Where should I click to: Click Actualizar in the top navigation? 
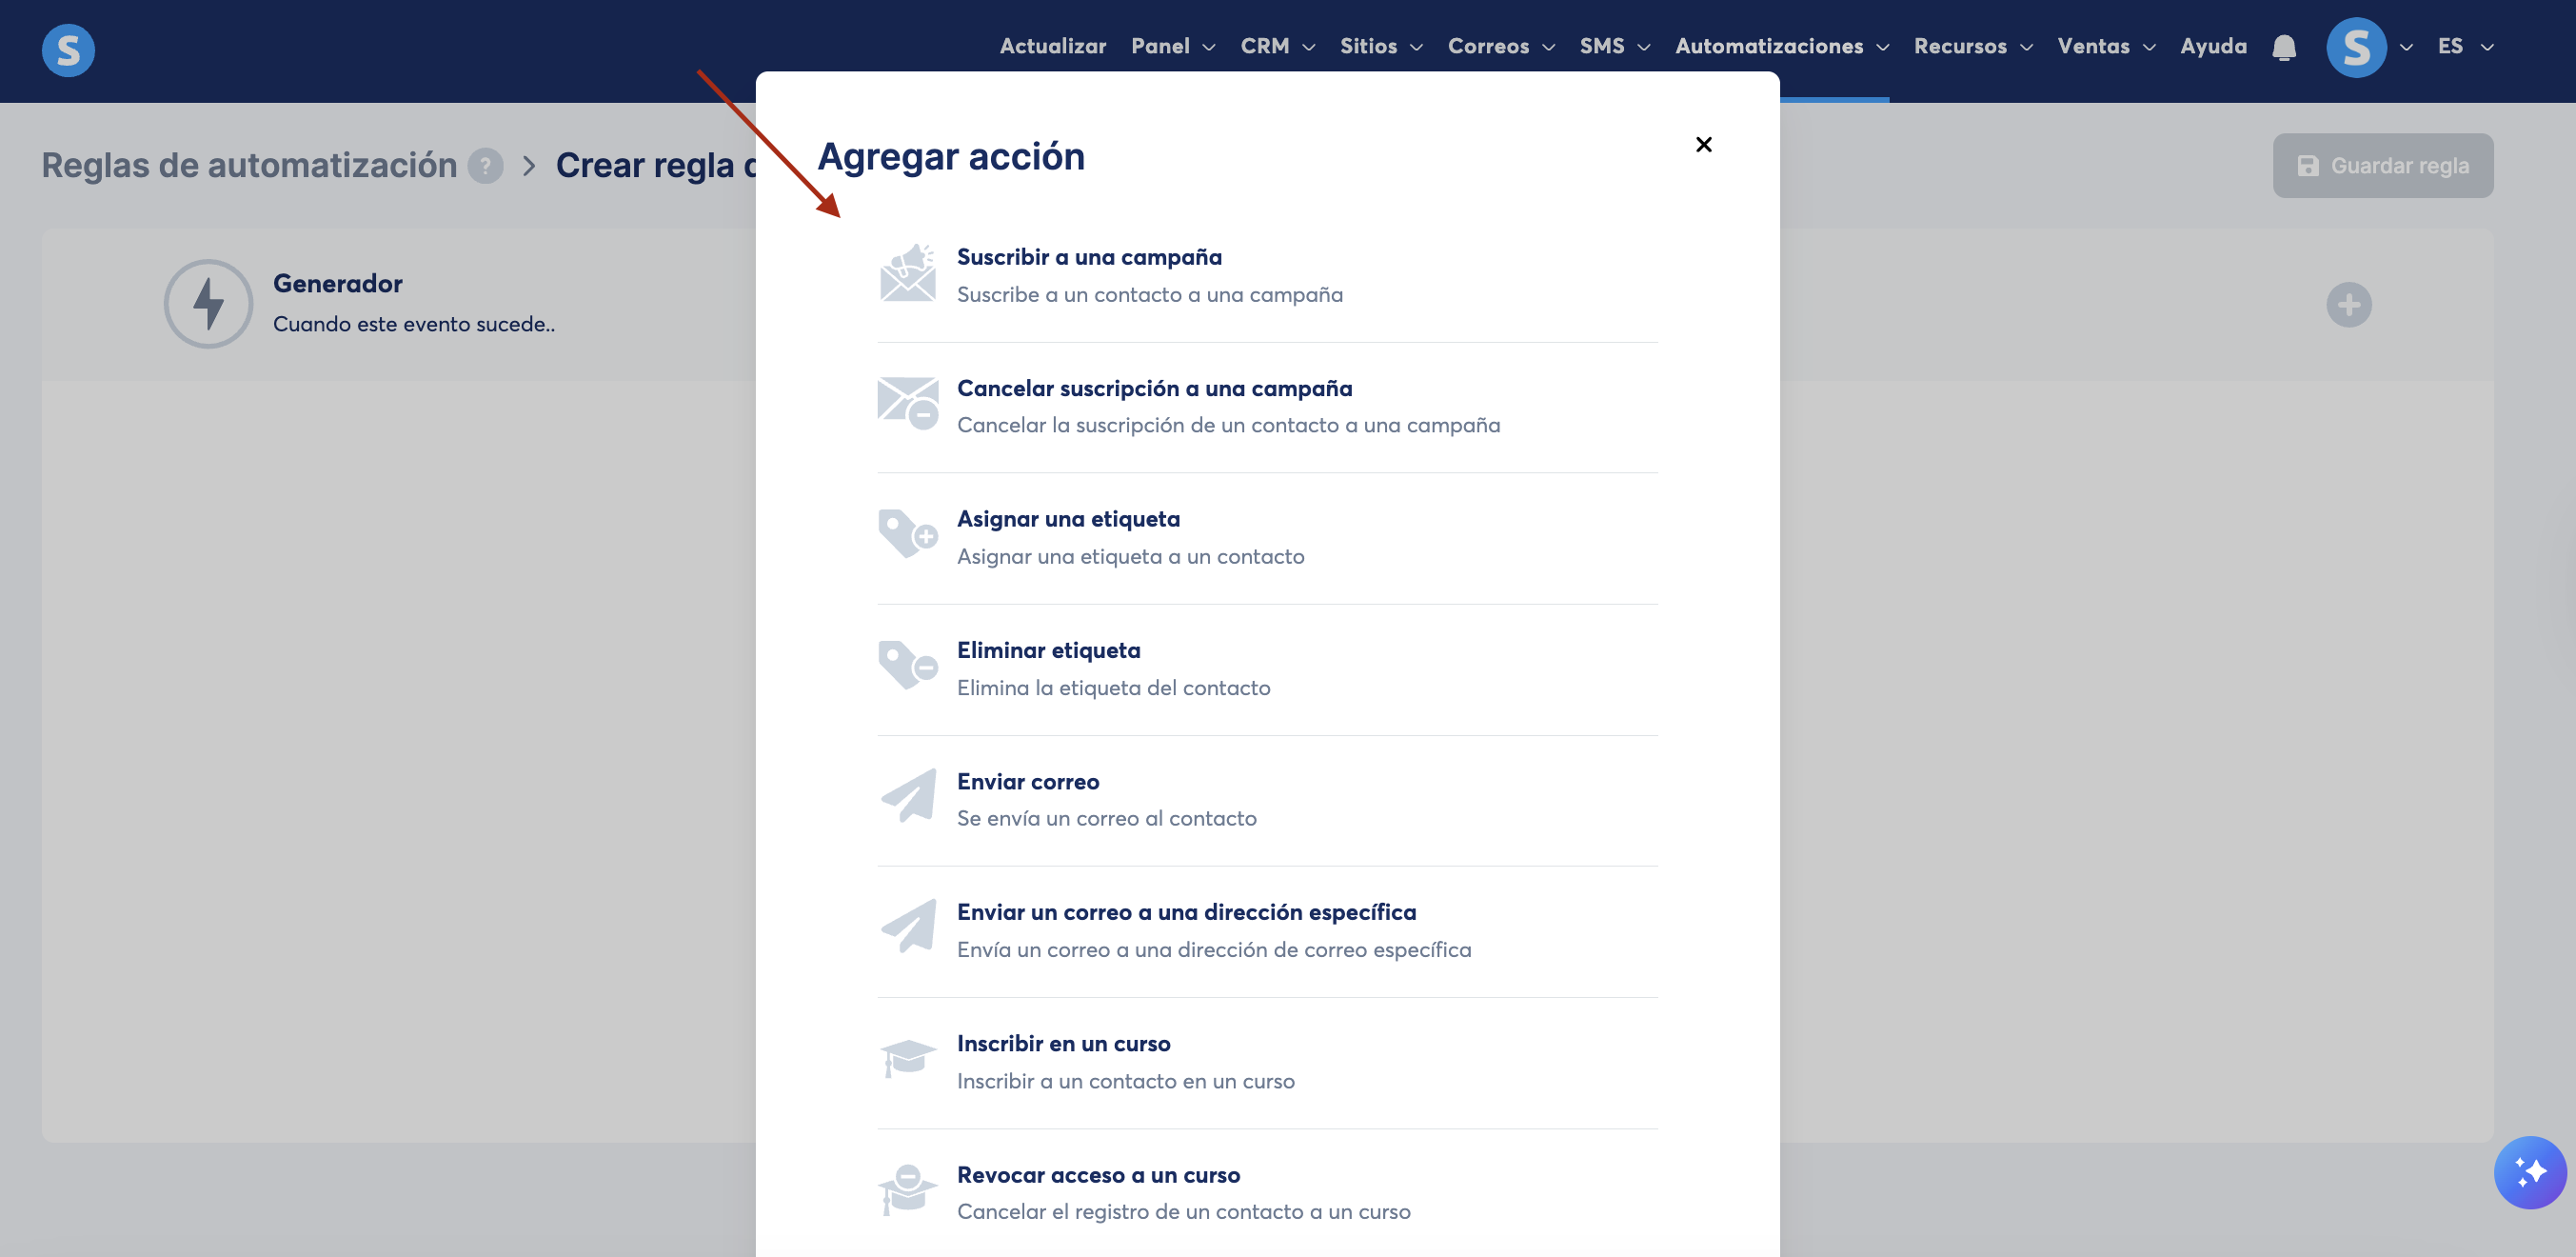[1052, 47]
